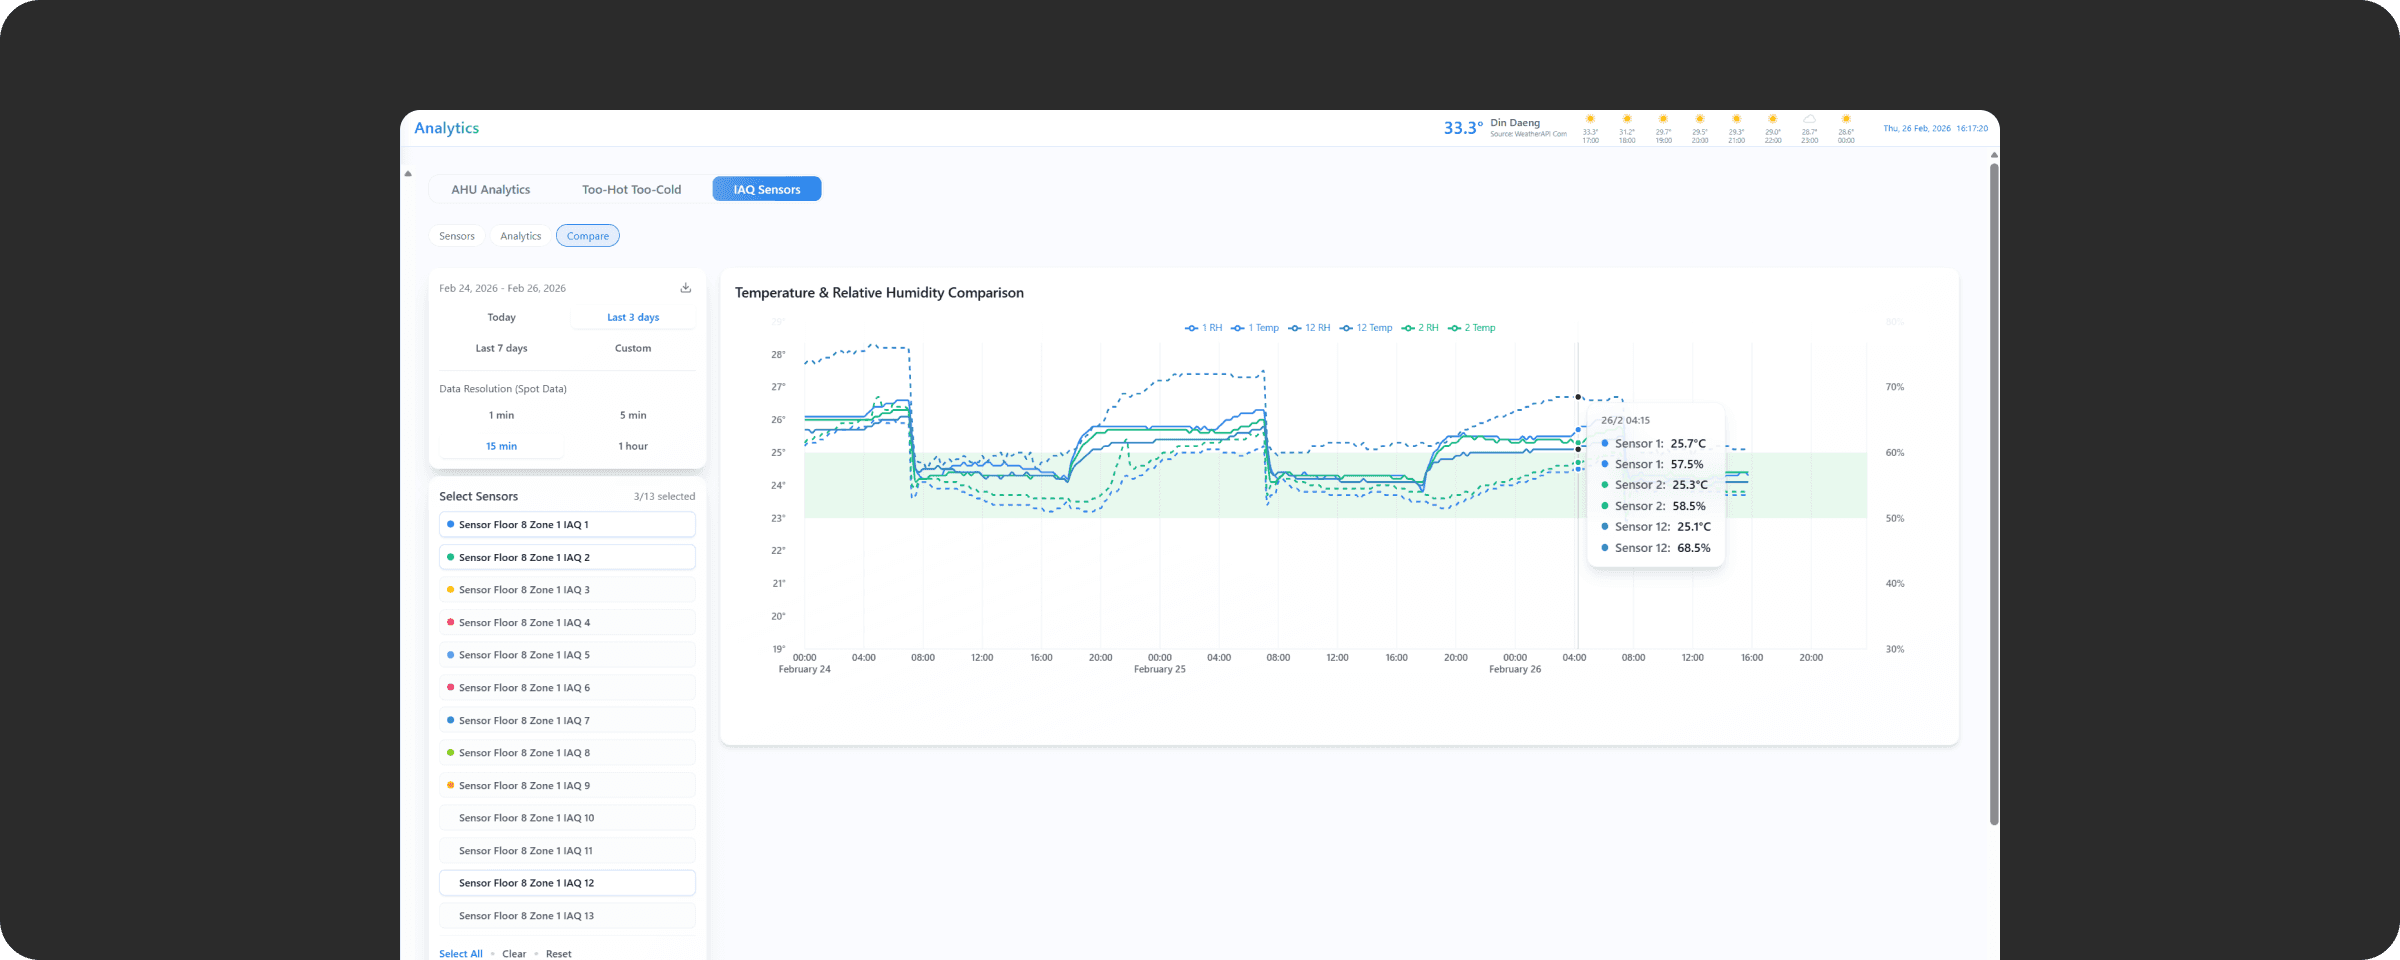Click the sun icon above 20:00 forecast
The image size is (2400, 960).
(1700, 119)
